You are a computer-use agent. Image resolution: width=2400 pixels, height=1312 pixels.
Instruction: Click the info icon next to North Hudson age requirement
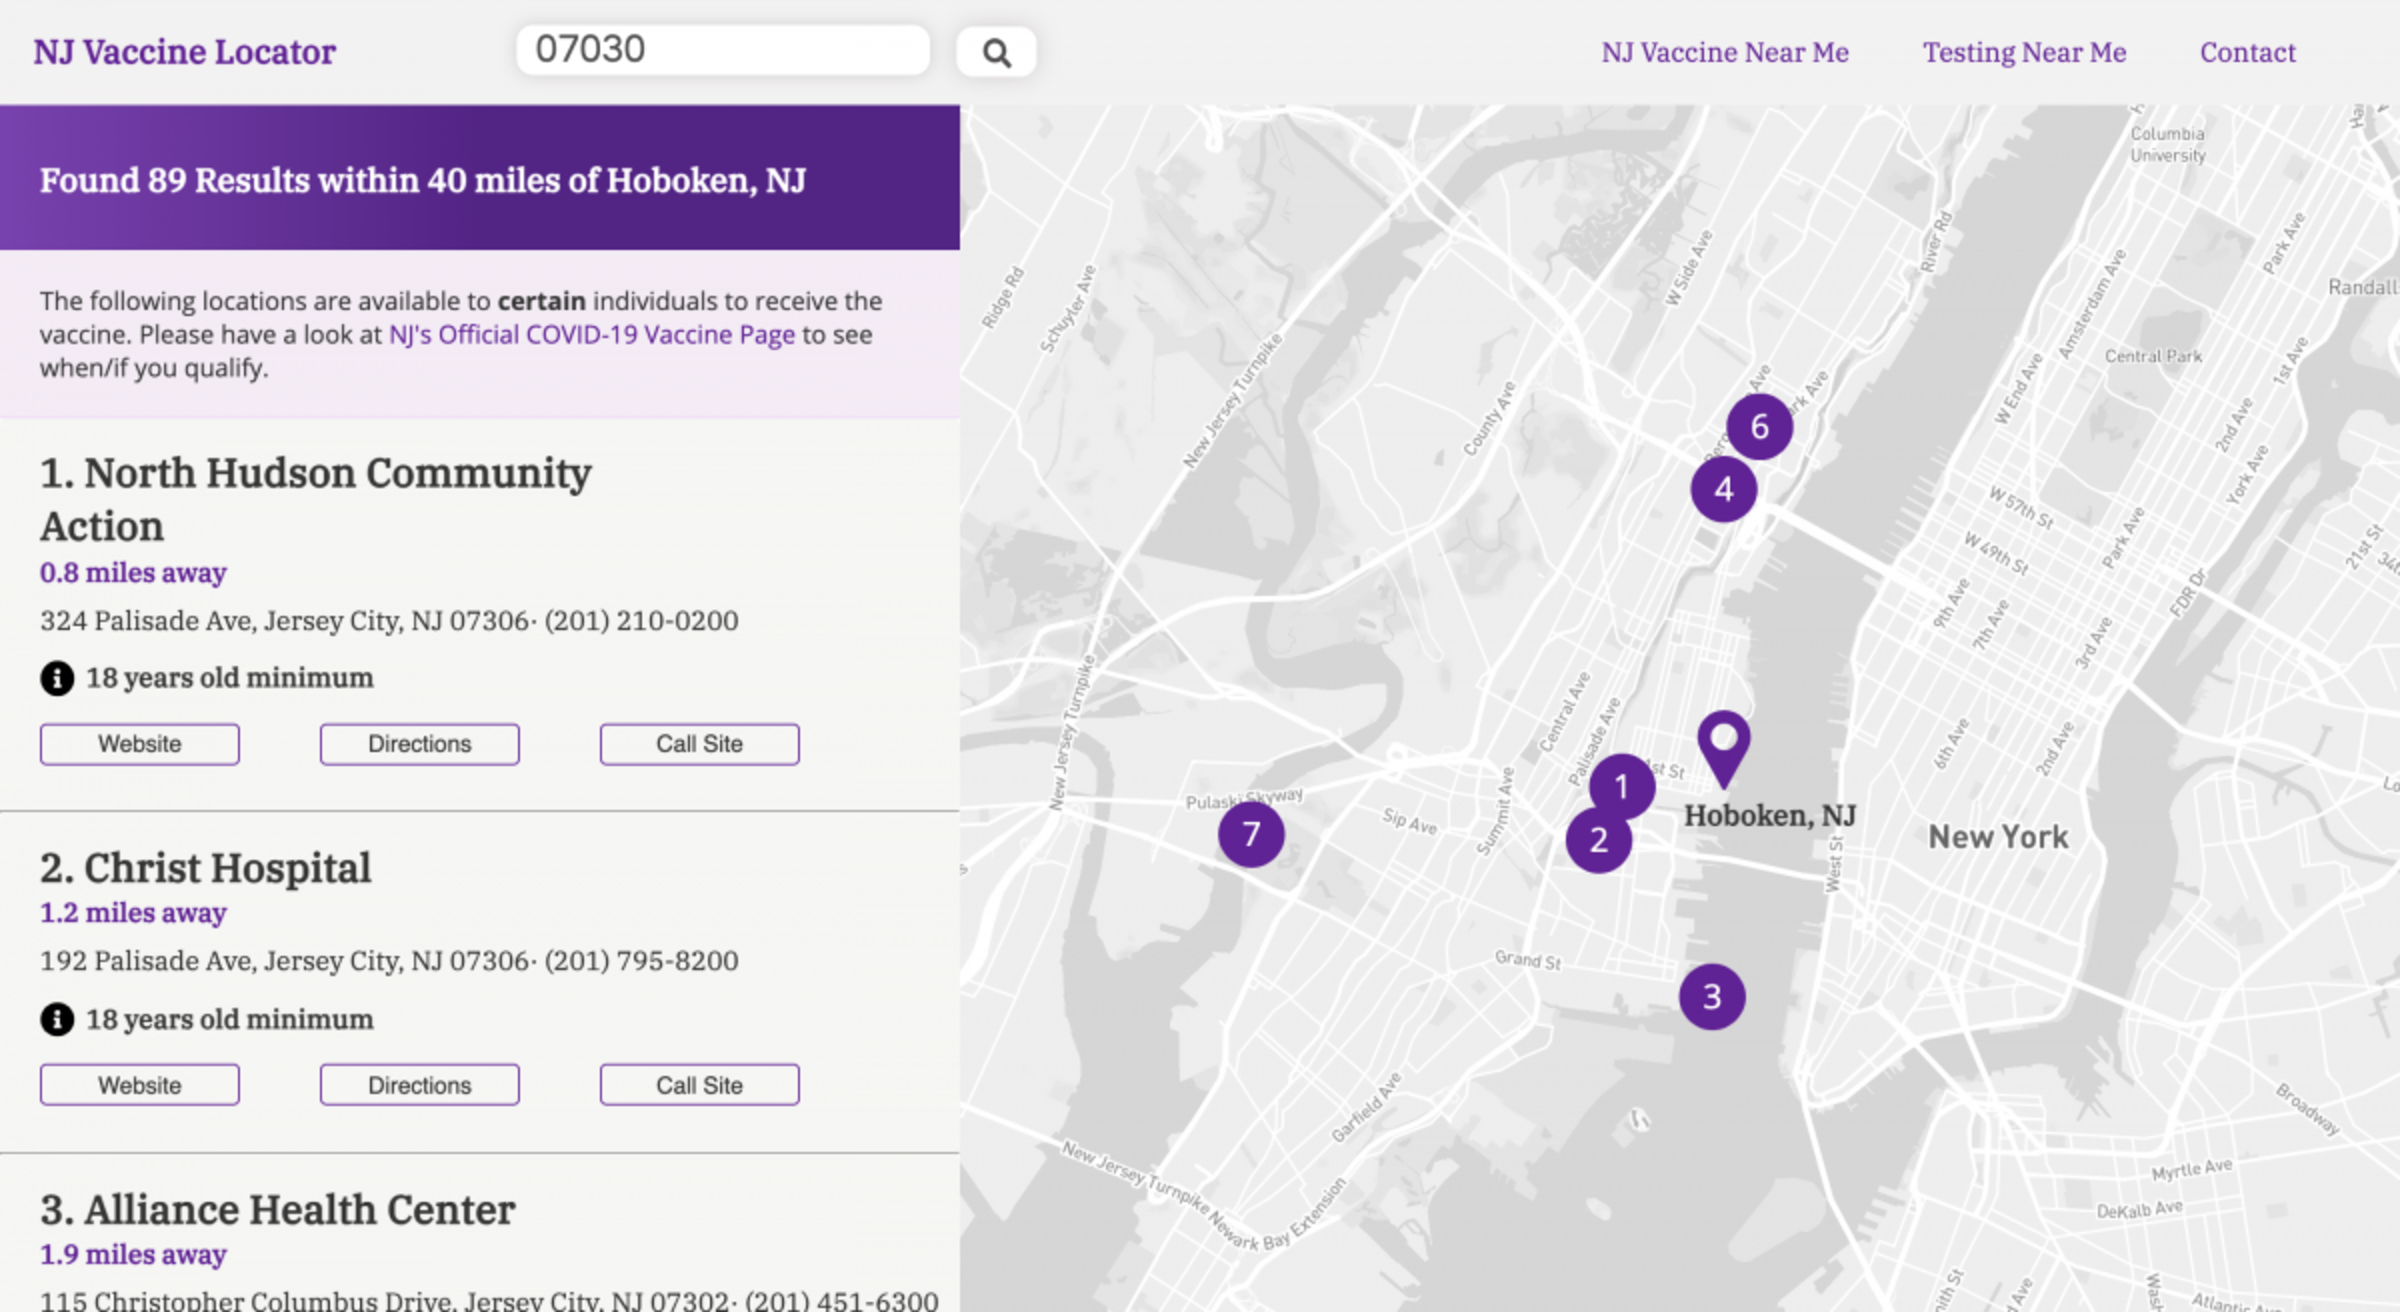coord(56,677)
